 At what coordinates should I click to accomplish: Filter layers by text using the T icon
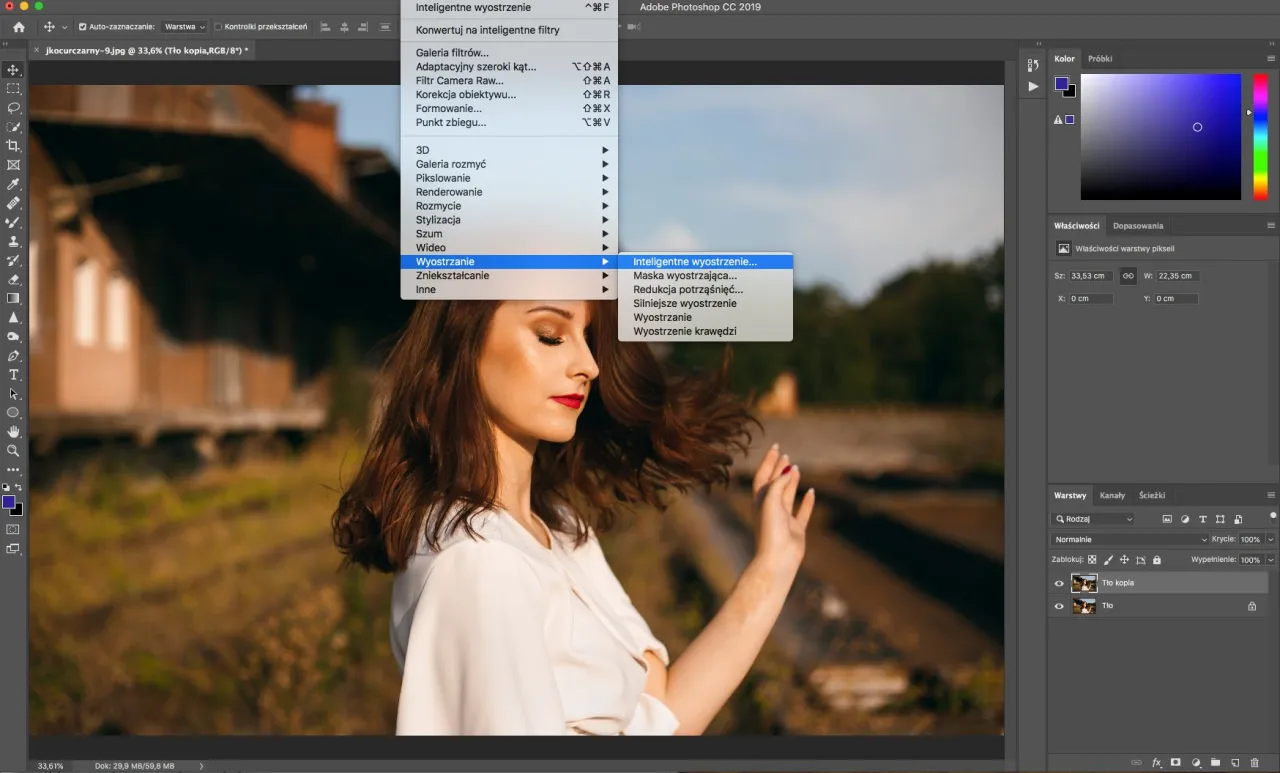(1203, 519)
